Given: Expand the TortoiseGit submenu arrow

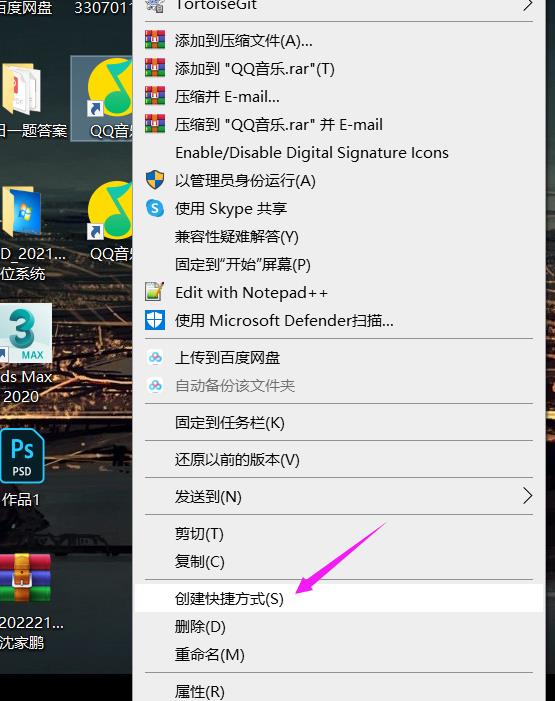Looking at the screenshot, I should tap(528, 5).
